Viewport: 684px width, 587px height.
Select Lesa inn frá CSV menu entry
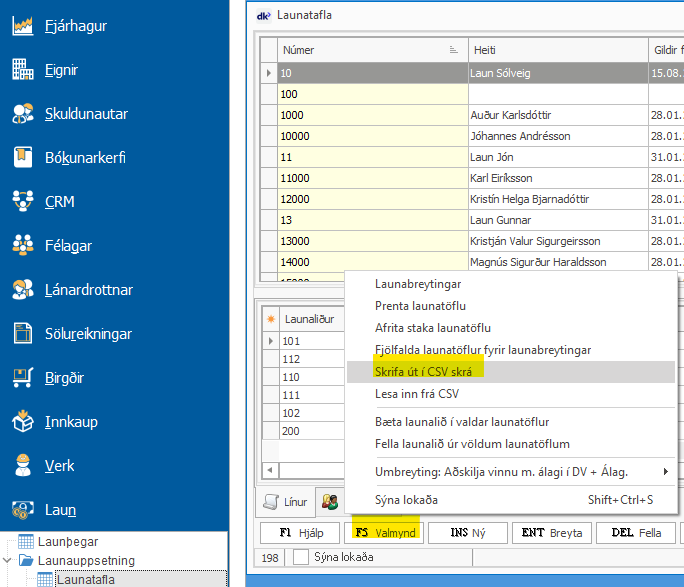point(416,393)
